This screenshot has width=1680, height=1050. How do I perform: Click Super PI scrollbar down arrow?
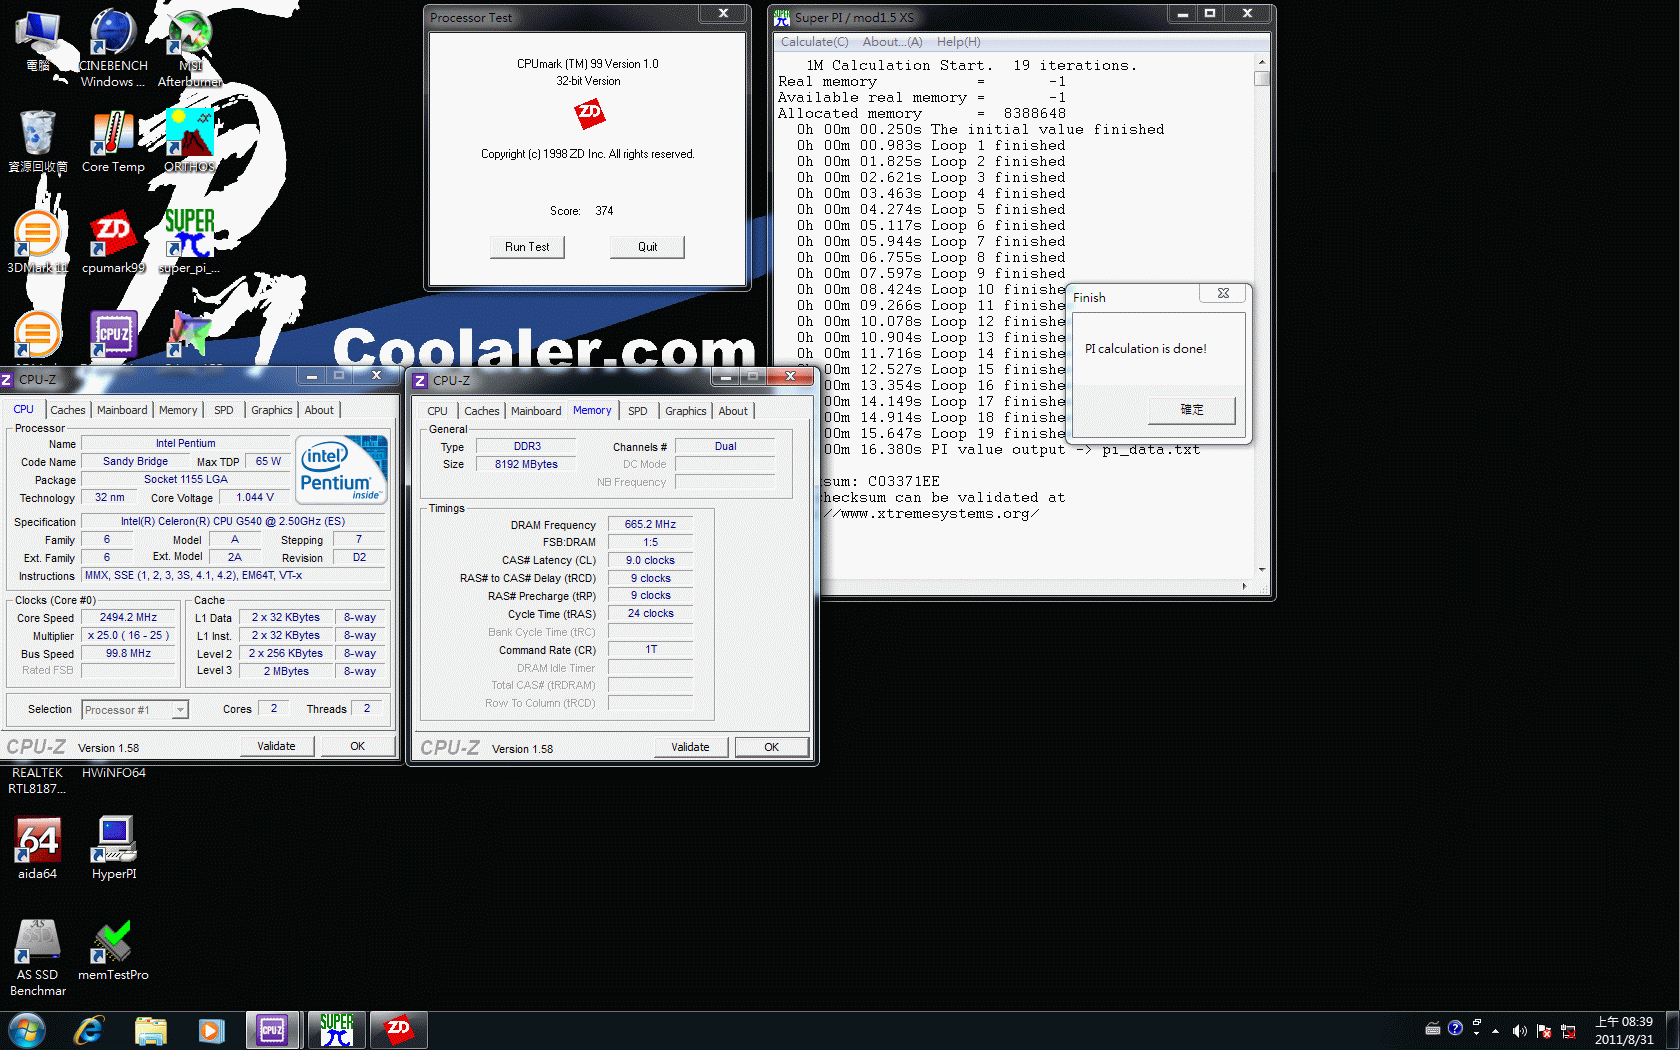(x=1262, y=570)
